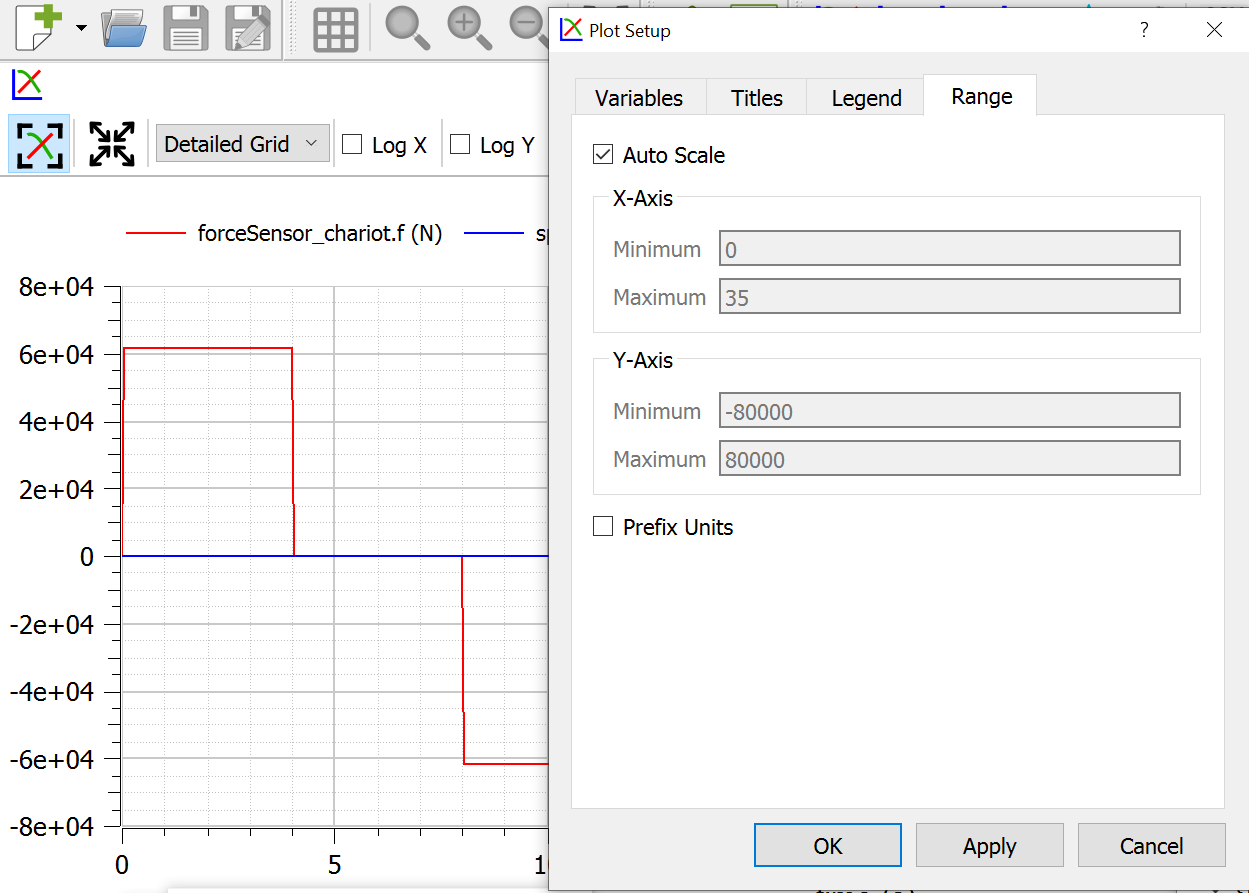The height and width of the screenshot is (893, 1249).
Task: Enable the Prefix Units checkbox
Action: pyautogui.click(x=603, y=527)
